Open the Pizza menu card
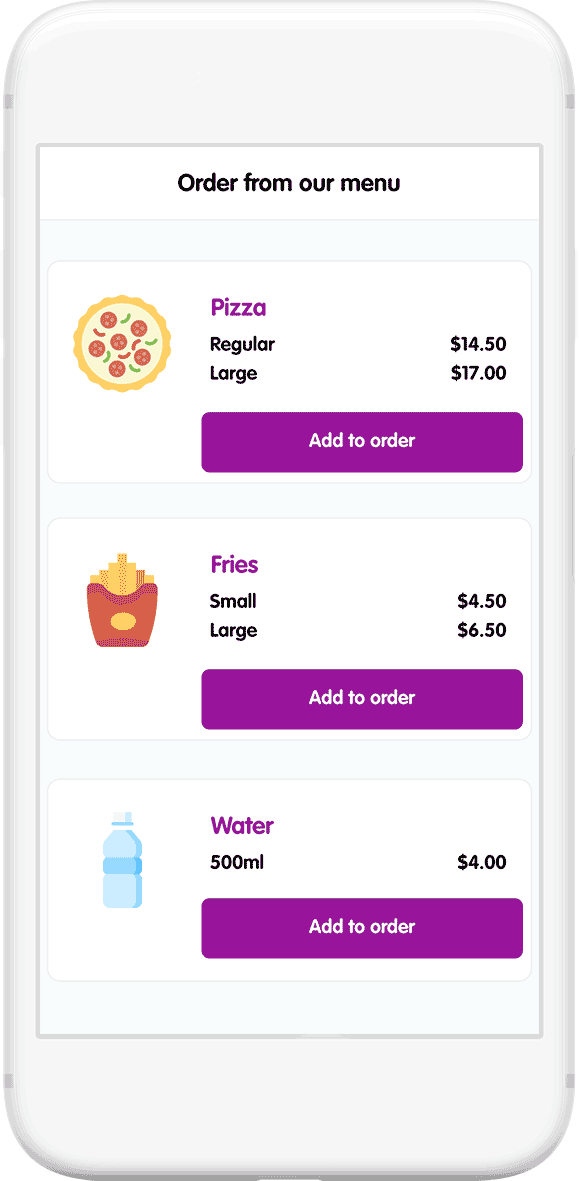Viewport: 579px width, 1181px height. coord(289,370)
